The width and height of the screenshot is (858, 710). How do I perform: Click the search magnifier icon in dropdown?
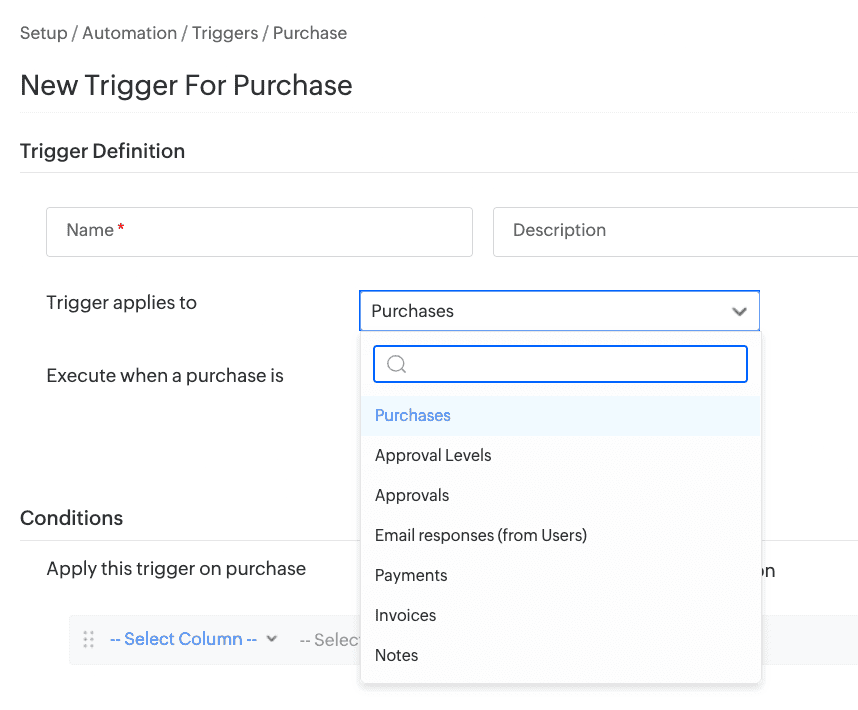coord(396,364)
